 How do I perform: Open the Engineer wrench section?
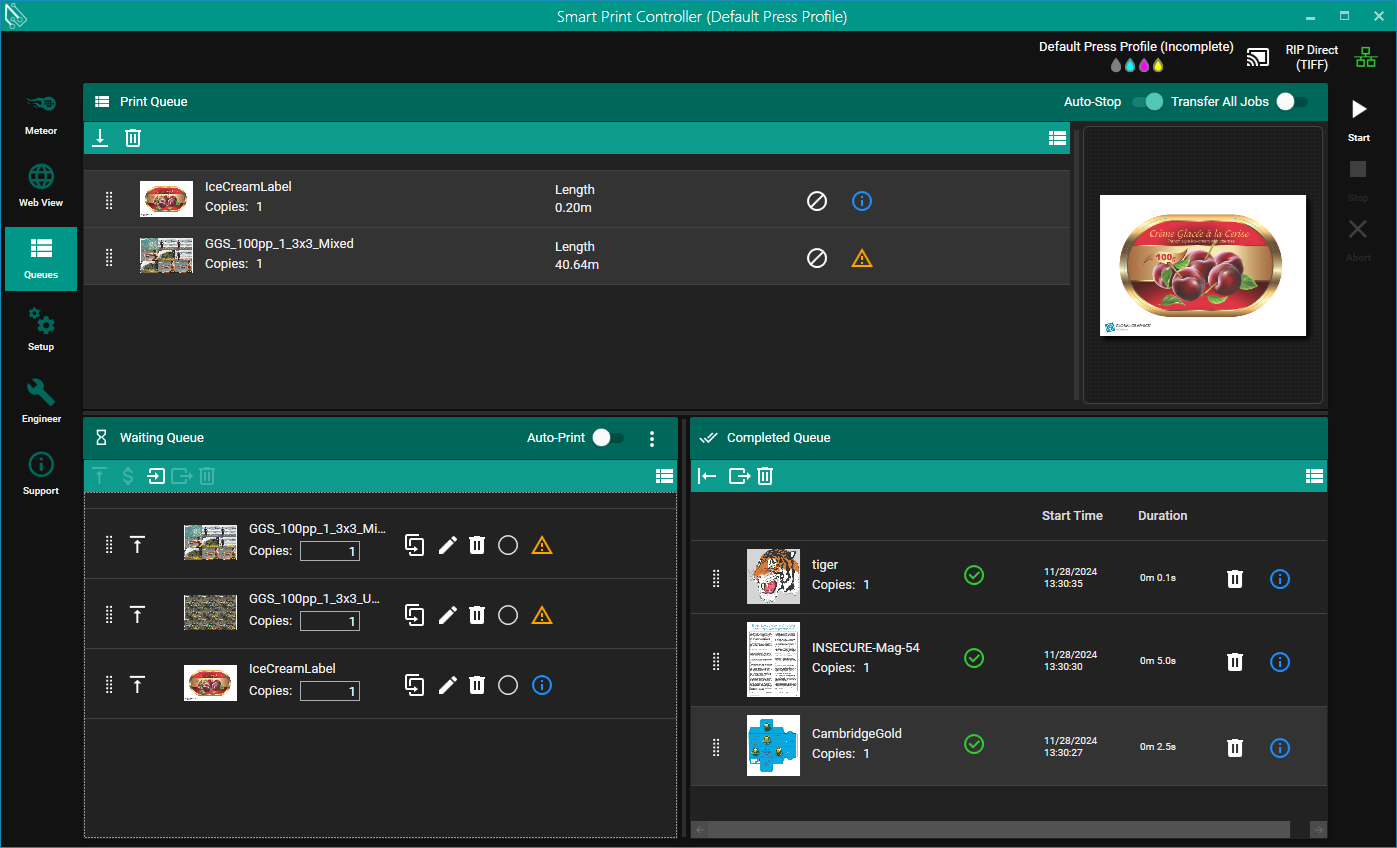(x=41, y=400)
